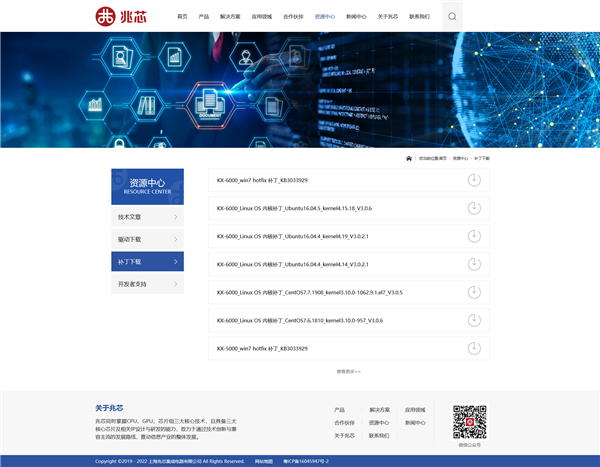This screenshot has width=600, height=467.
Task: Click the CentOS7.6.1810 kernel patch title
Action: 300,320
